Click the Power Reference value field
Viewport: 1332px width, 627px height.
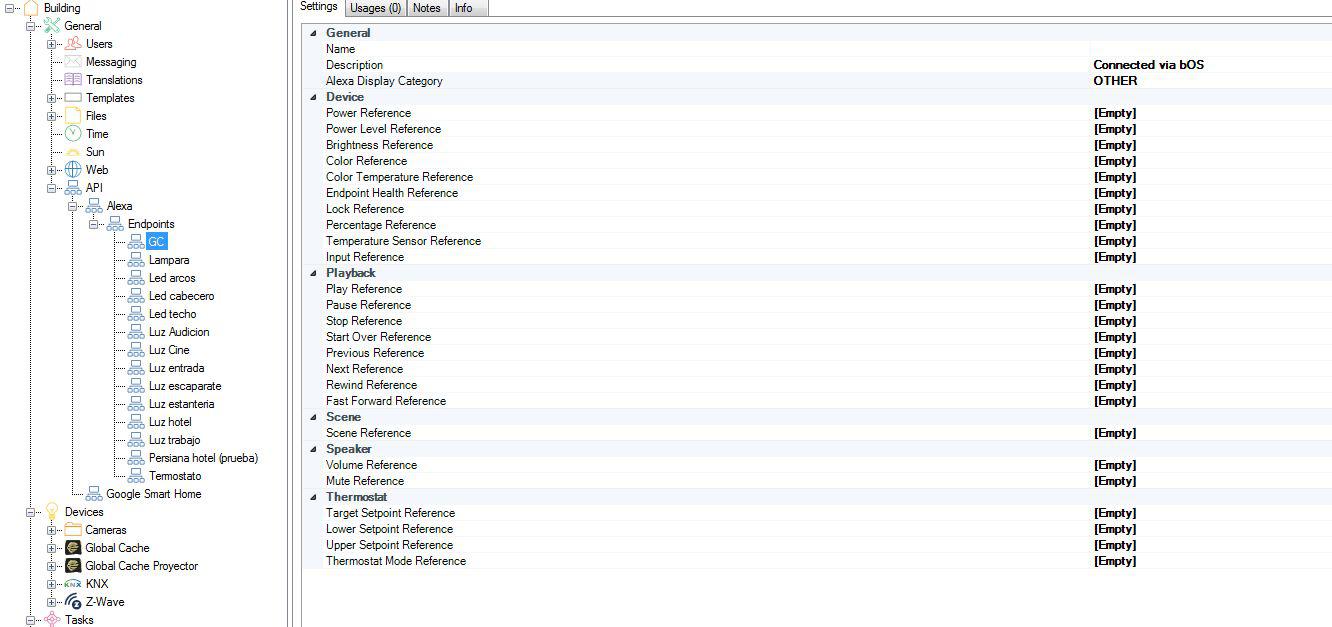point(1210,113)
